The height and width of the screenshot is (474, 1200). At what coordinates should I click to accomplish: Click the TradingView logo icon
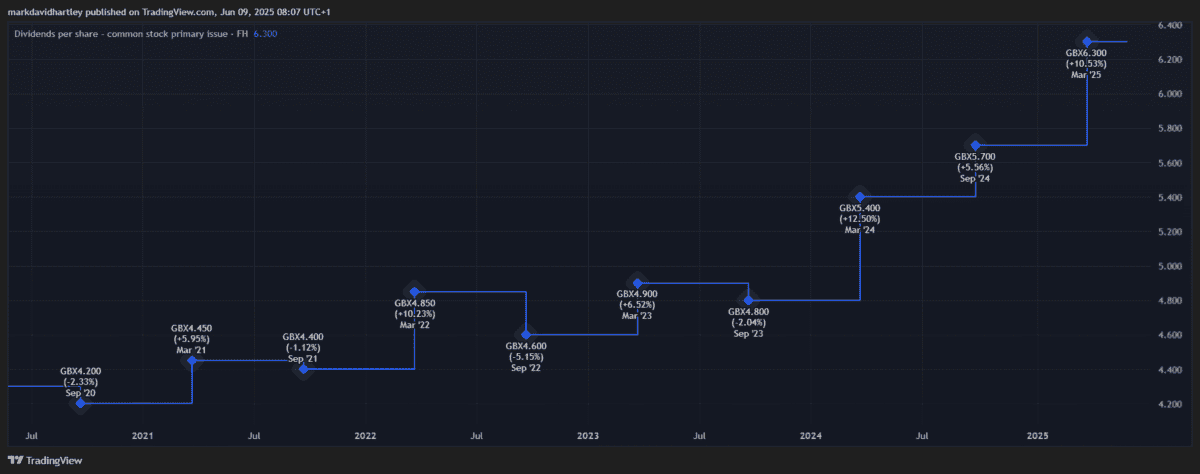pos(13,461)
